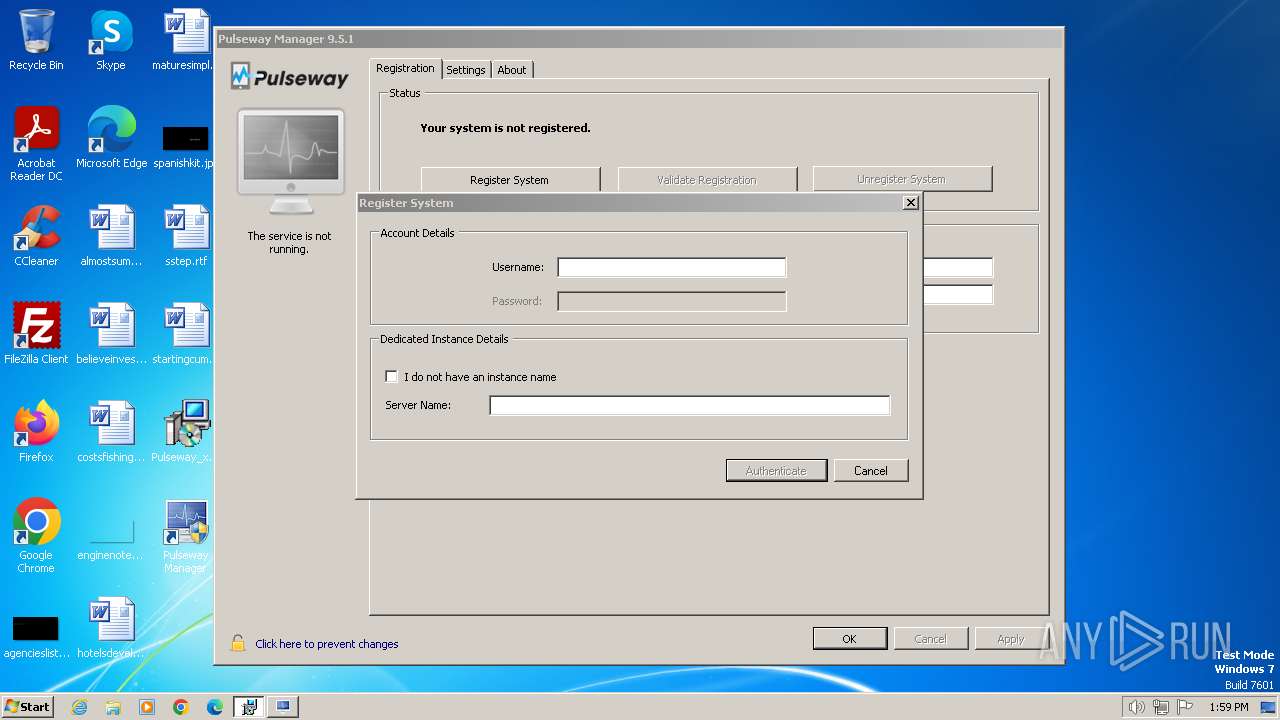Click OK in Pulseway Manager window
This screenshot has height=720, width=1280.
[849, 638]
